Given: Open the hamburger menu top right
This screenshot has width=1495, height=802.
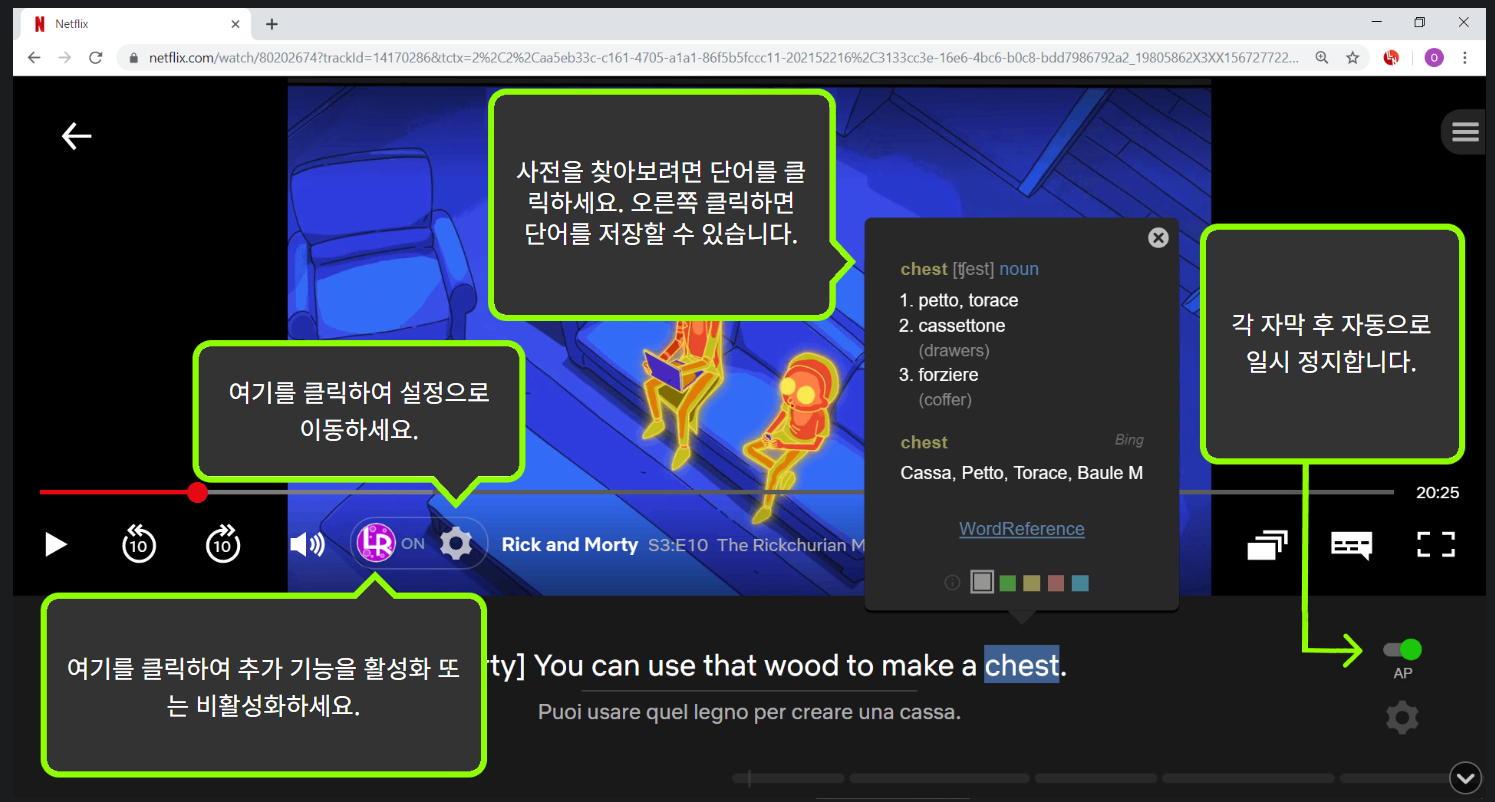Looking at the screenshot, I should [x=1464, y=131].
